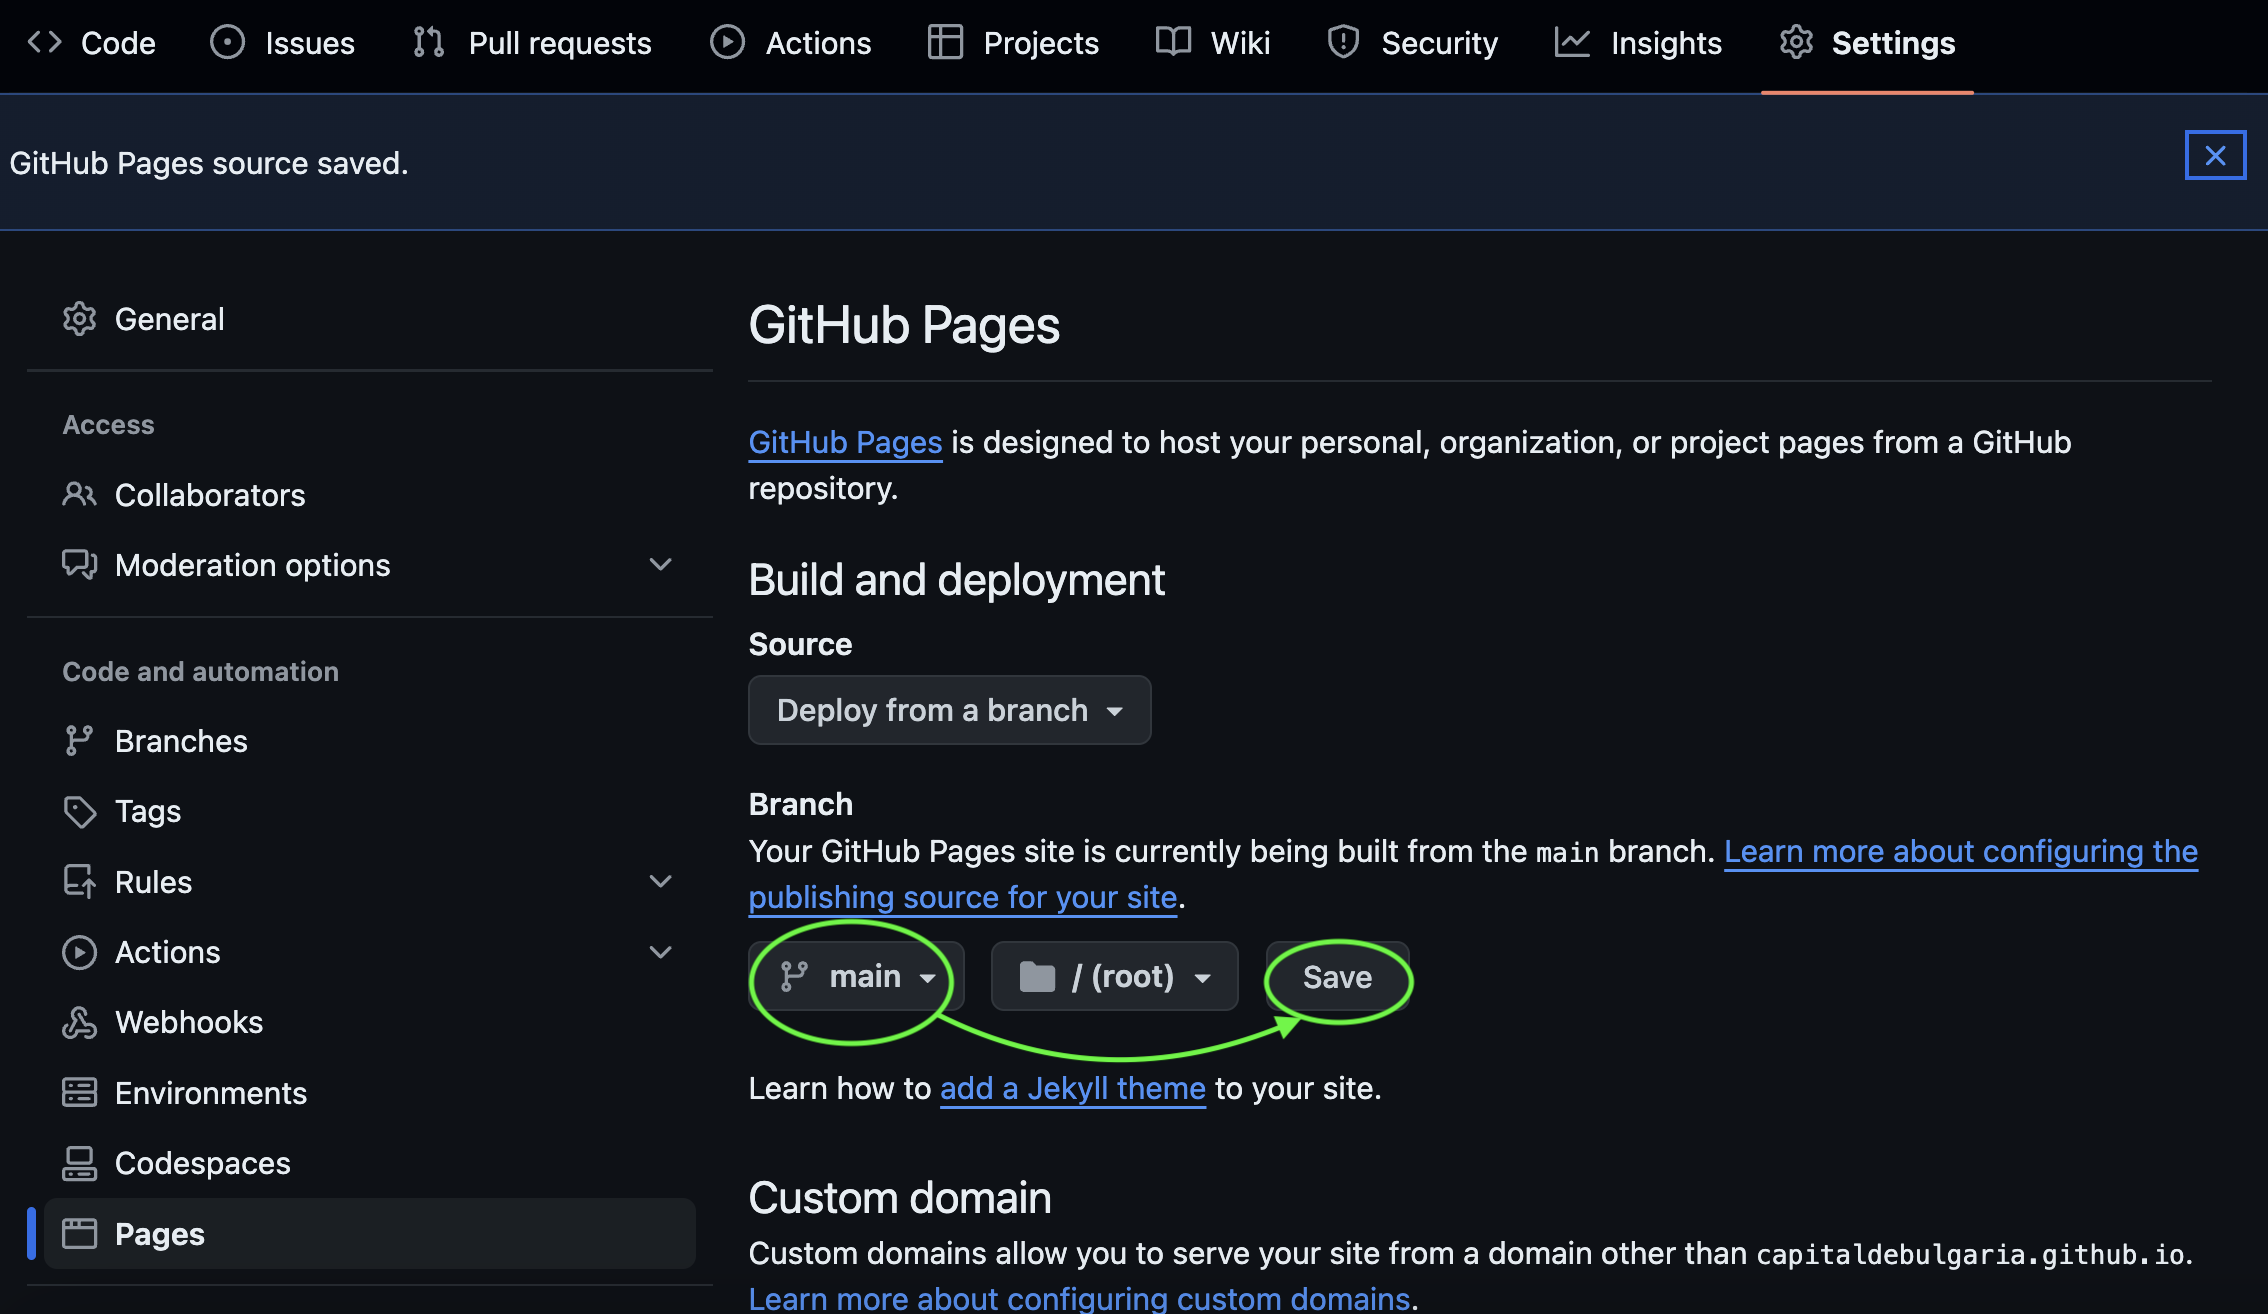Open the Code tab
The image size is (2268, 1314).
coord(91,43)
